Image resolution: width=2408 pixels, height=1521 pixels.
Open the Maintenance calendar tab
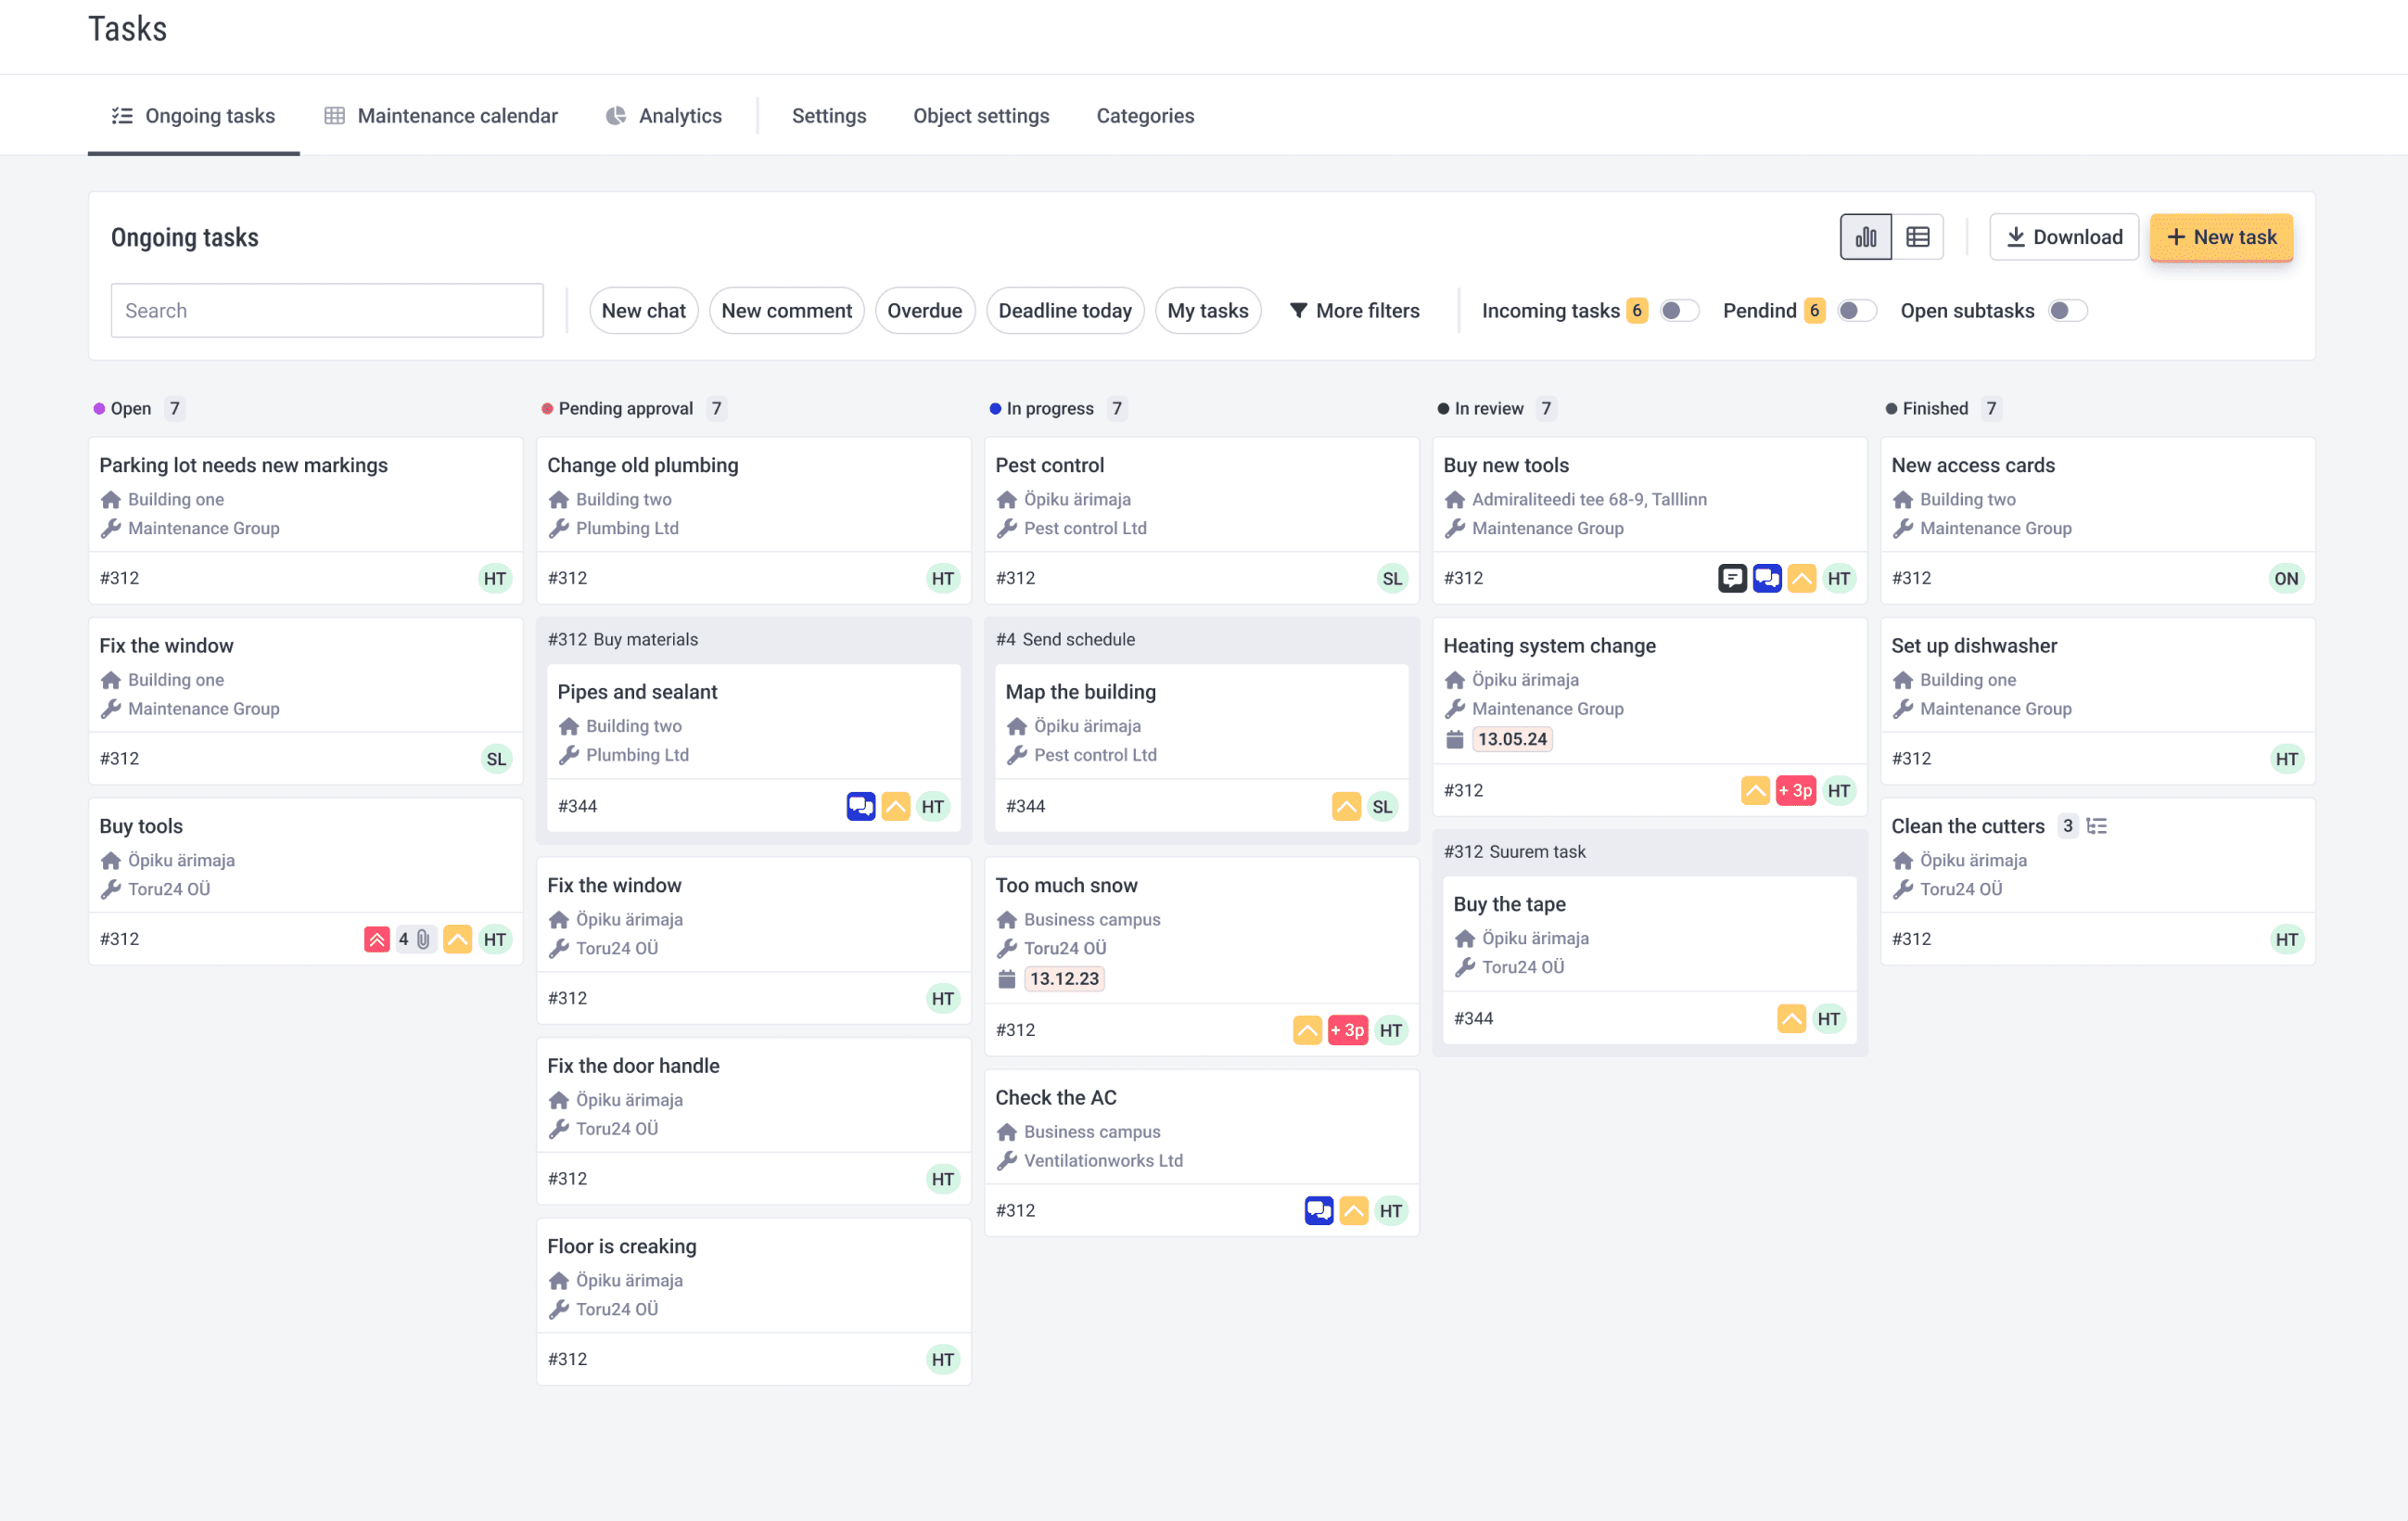441,116
